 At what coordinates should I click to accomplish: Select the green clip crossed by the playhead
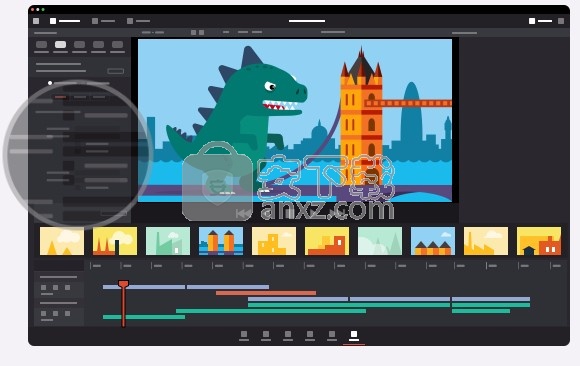(144, 317)
